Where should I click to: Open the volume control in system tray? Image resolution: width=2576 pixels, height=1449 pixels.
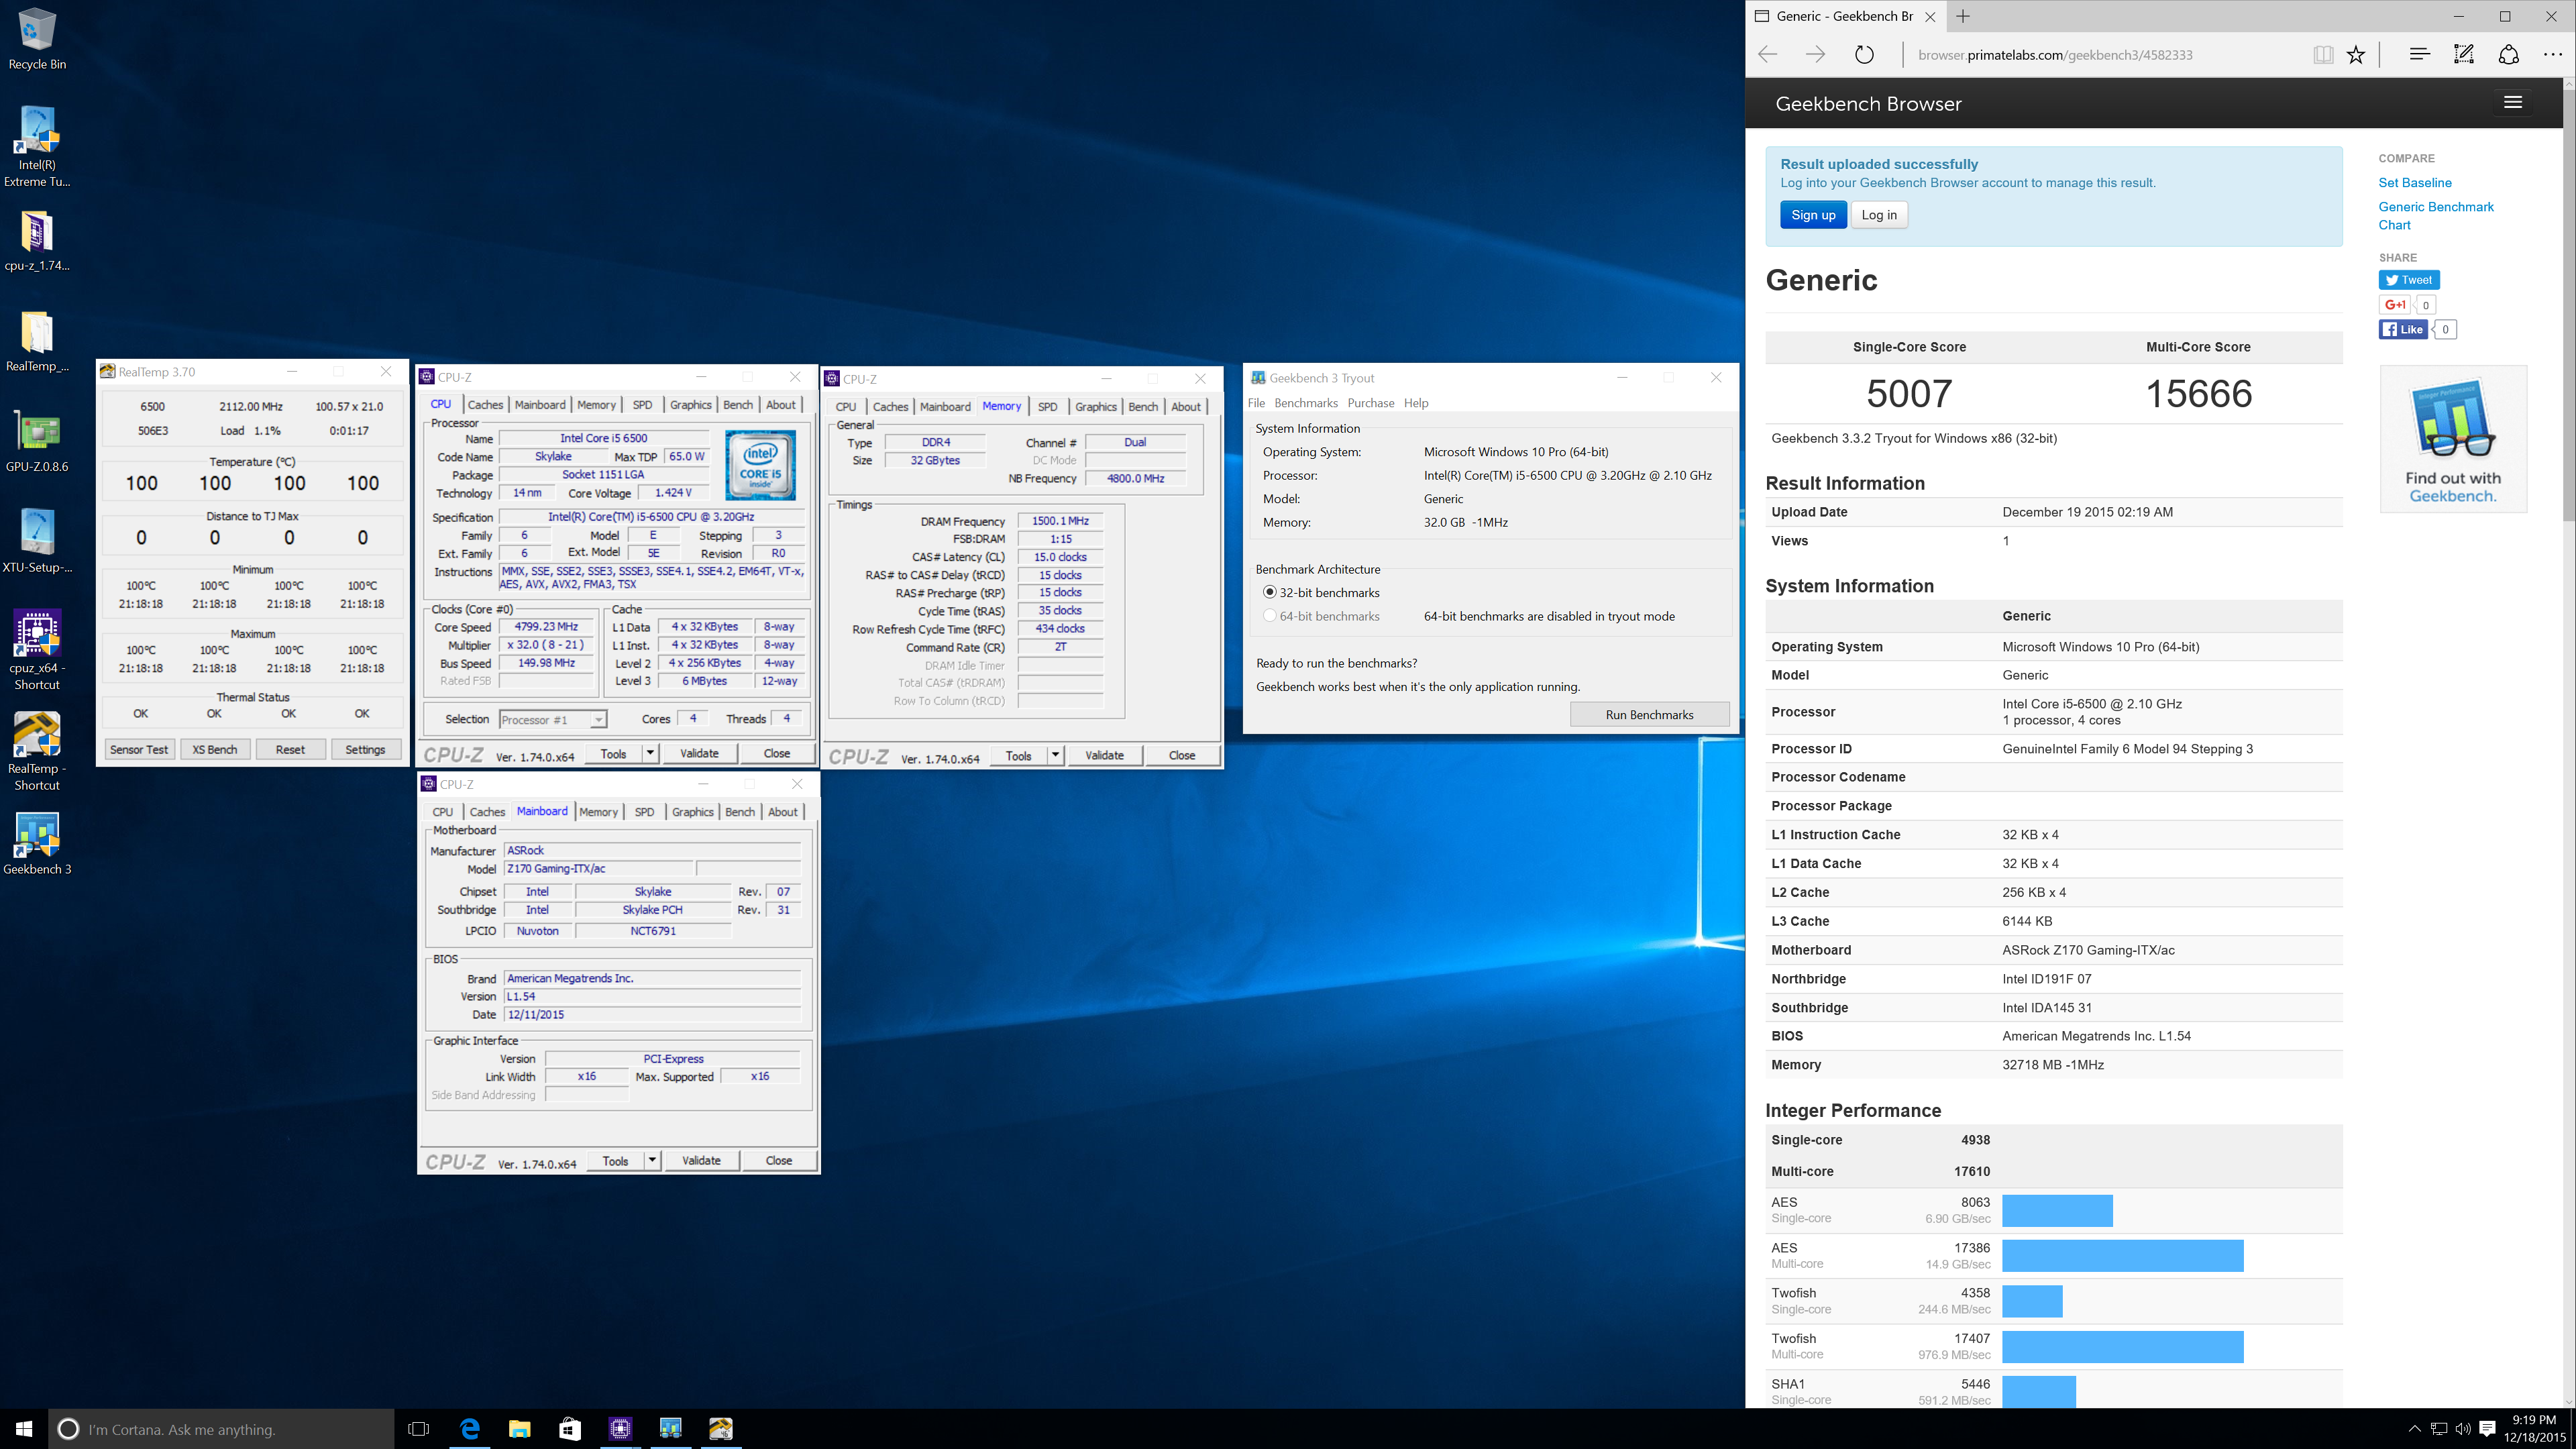click(x=2462, y=1429)
